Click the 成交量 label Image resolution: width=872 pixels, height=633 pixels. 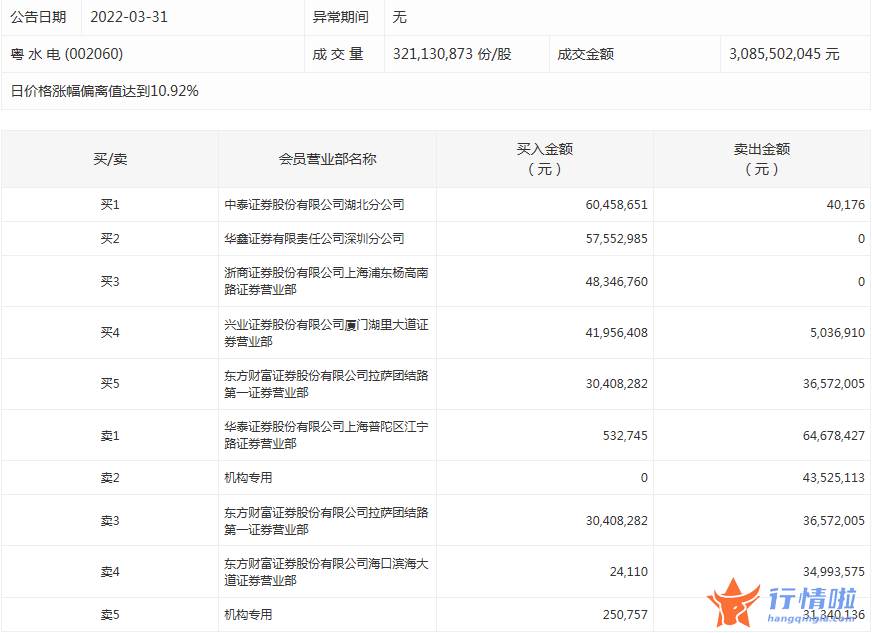coord(338,54)
